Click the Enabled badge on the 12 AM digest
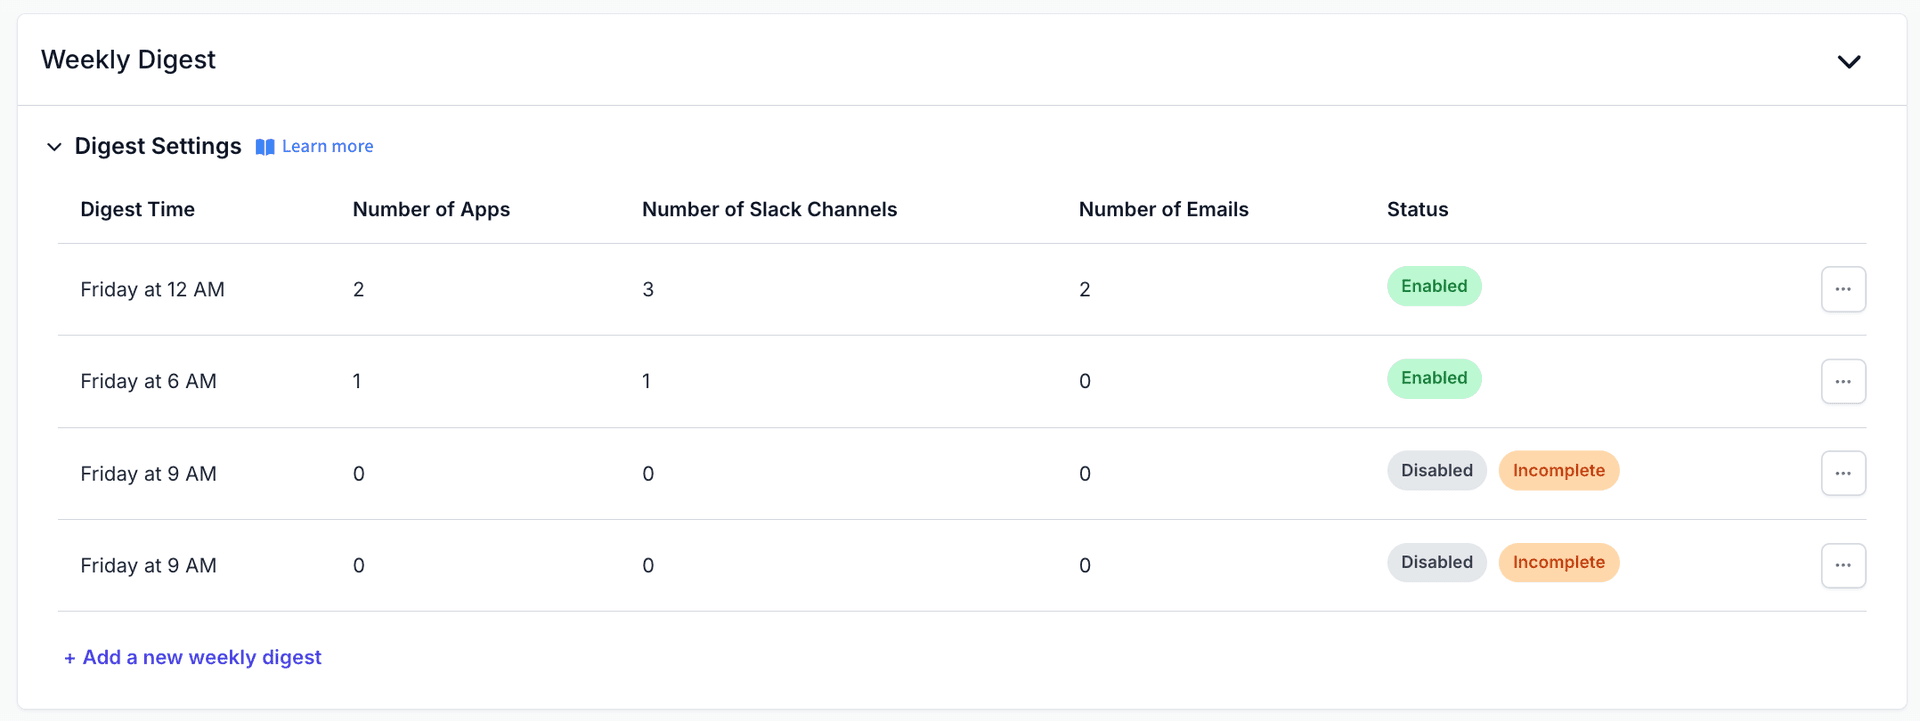1920x721 pixels. click(x=1434, y=286)
